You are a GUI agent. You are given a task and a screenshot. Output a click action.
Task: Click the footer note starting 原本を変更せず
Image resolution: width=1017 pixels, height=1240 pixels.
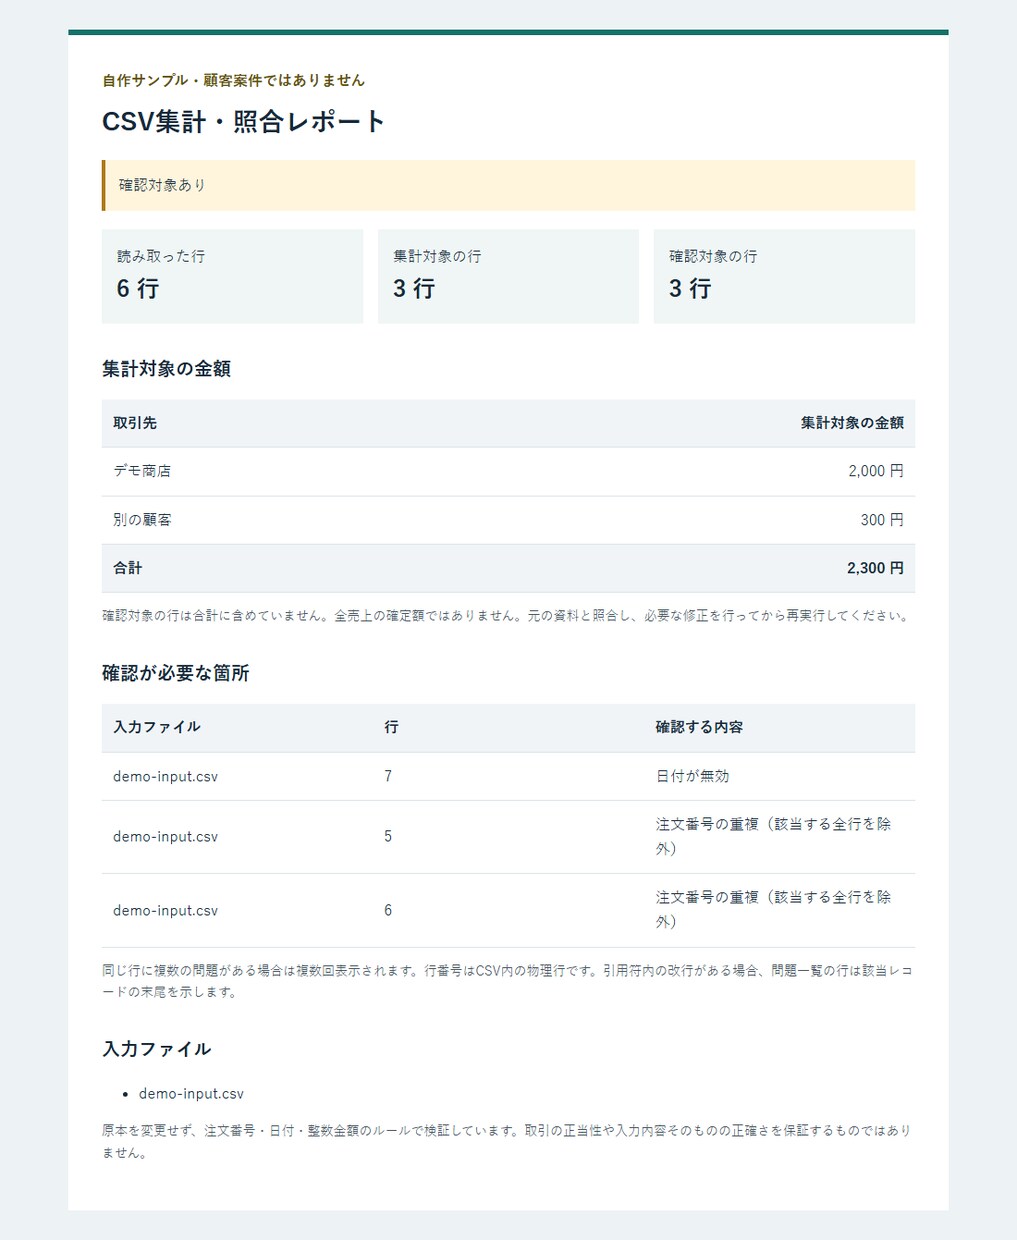507,1142
